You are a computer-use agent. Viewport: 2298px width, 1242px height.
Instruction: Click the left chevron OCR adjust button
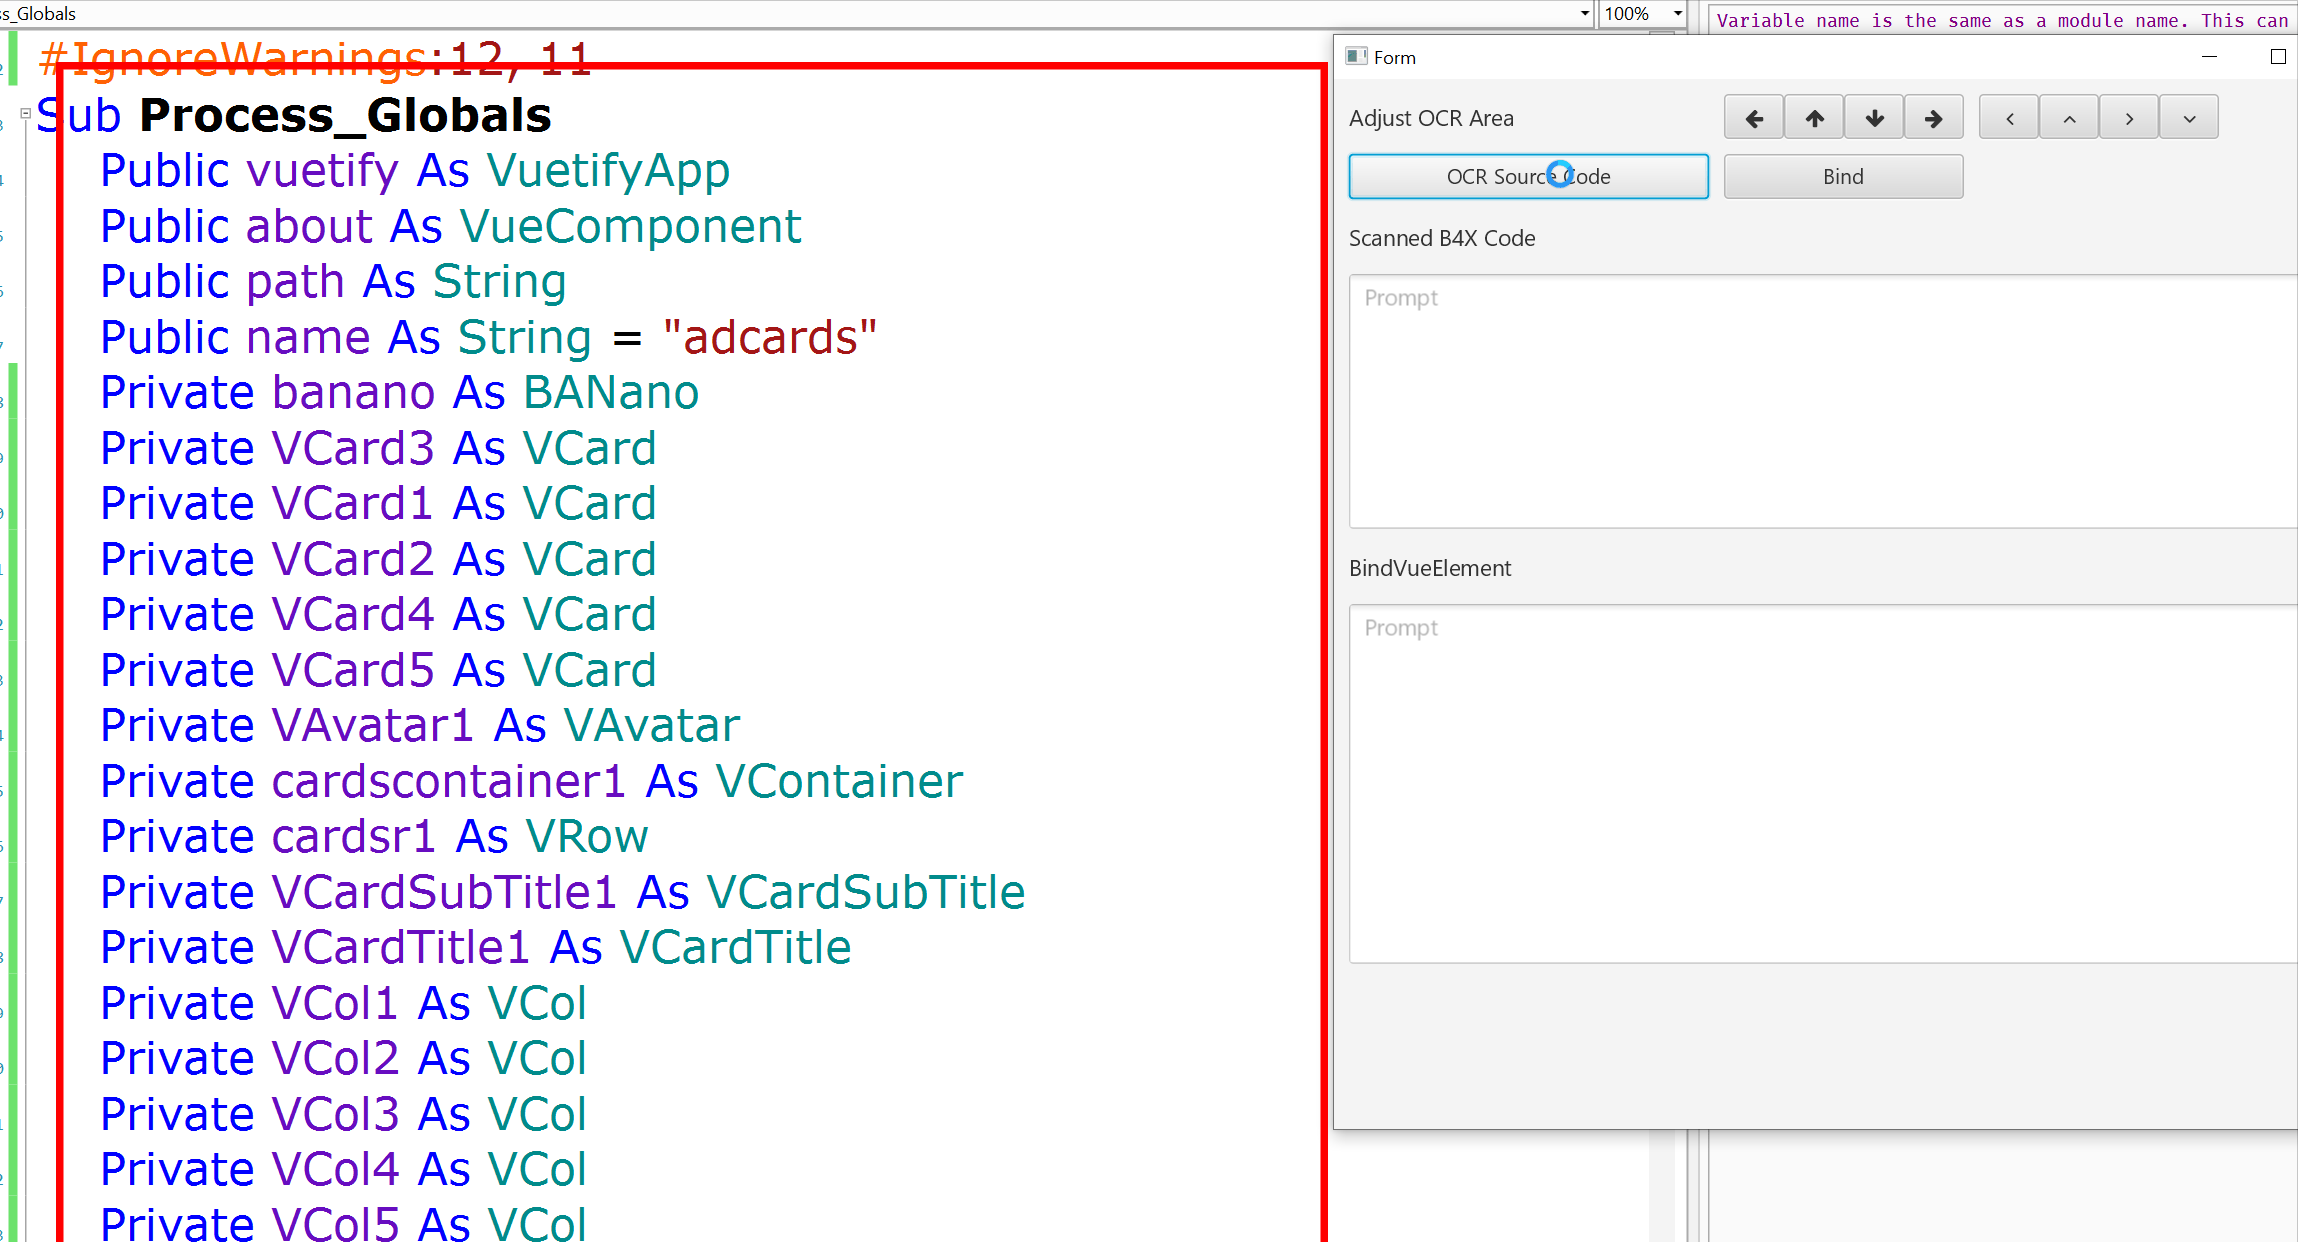point(2009,119)
